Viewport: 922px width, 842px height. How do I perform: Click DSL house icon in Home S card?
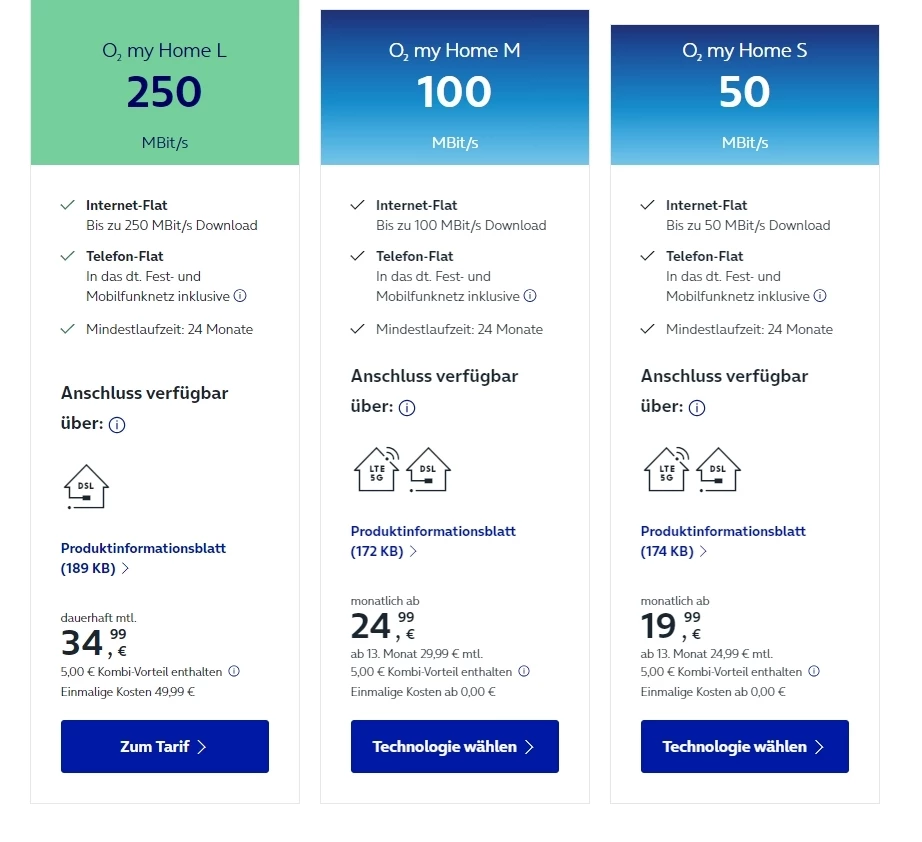pos(718,468)
